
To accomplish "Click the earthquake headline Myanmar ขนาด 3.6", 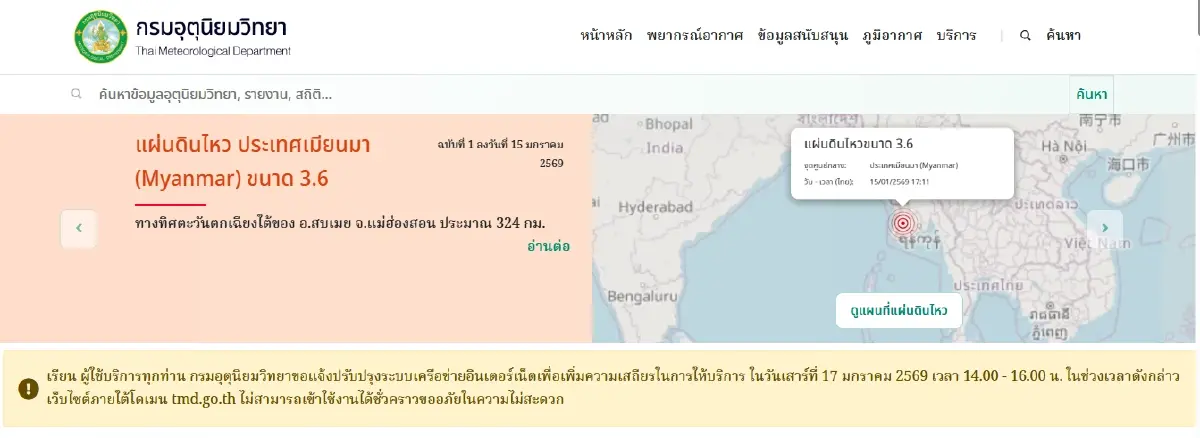I will [252, 162].
